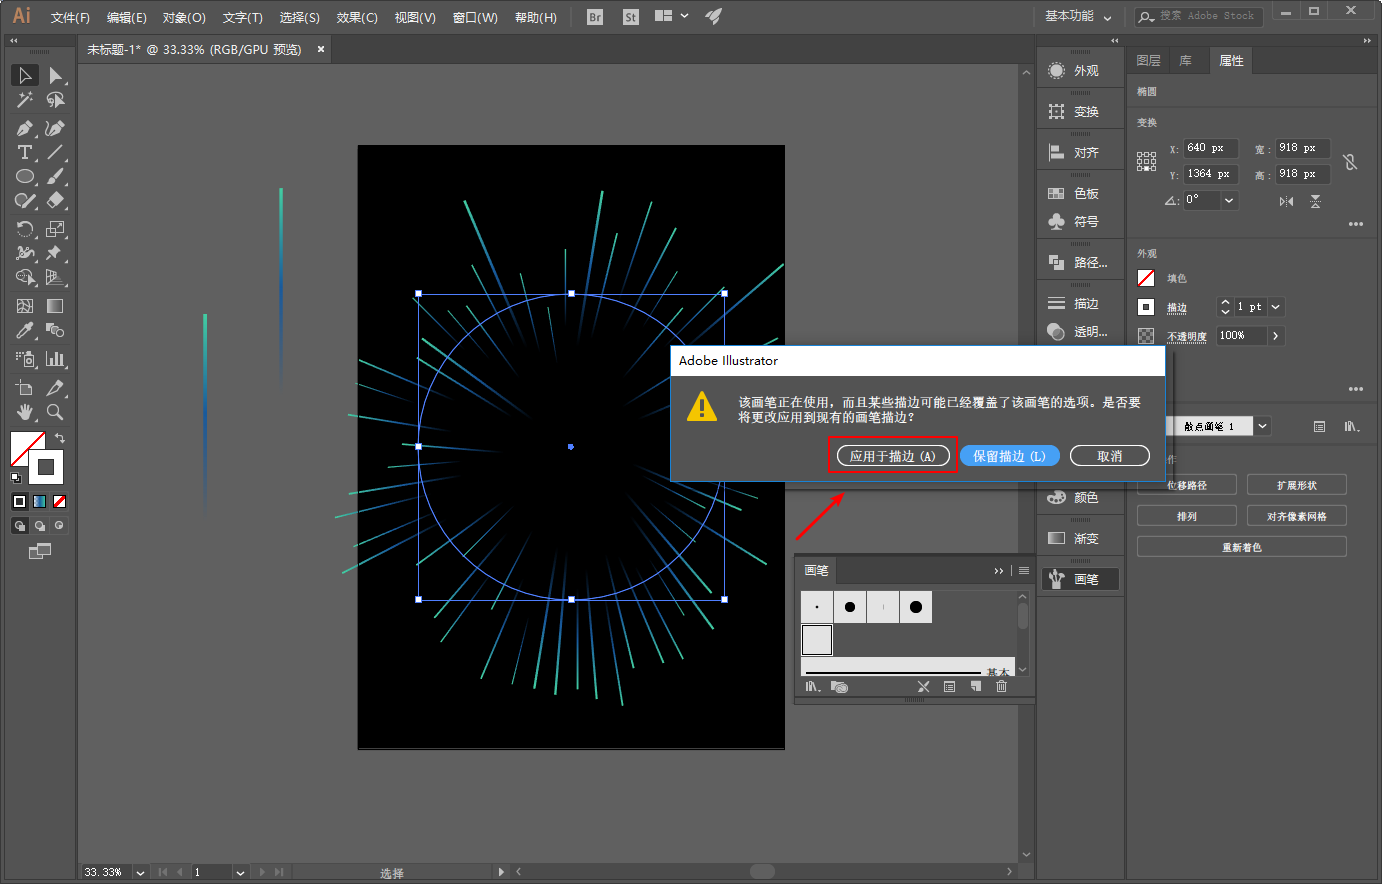Pick the Eyedropper tool
This screenshot has width=1382, height=884.
(25, 331)
